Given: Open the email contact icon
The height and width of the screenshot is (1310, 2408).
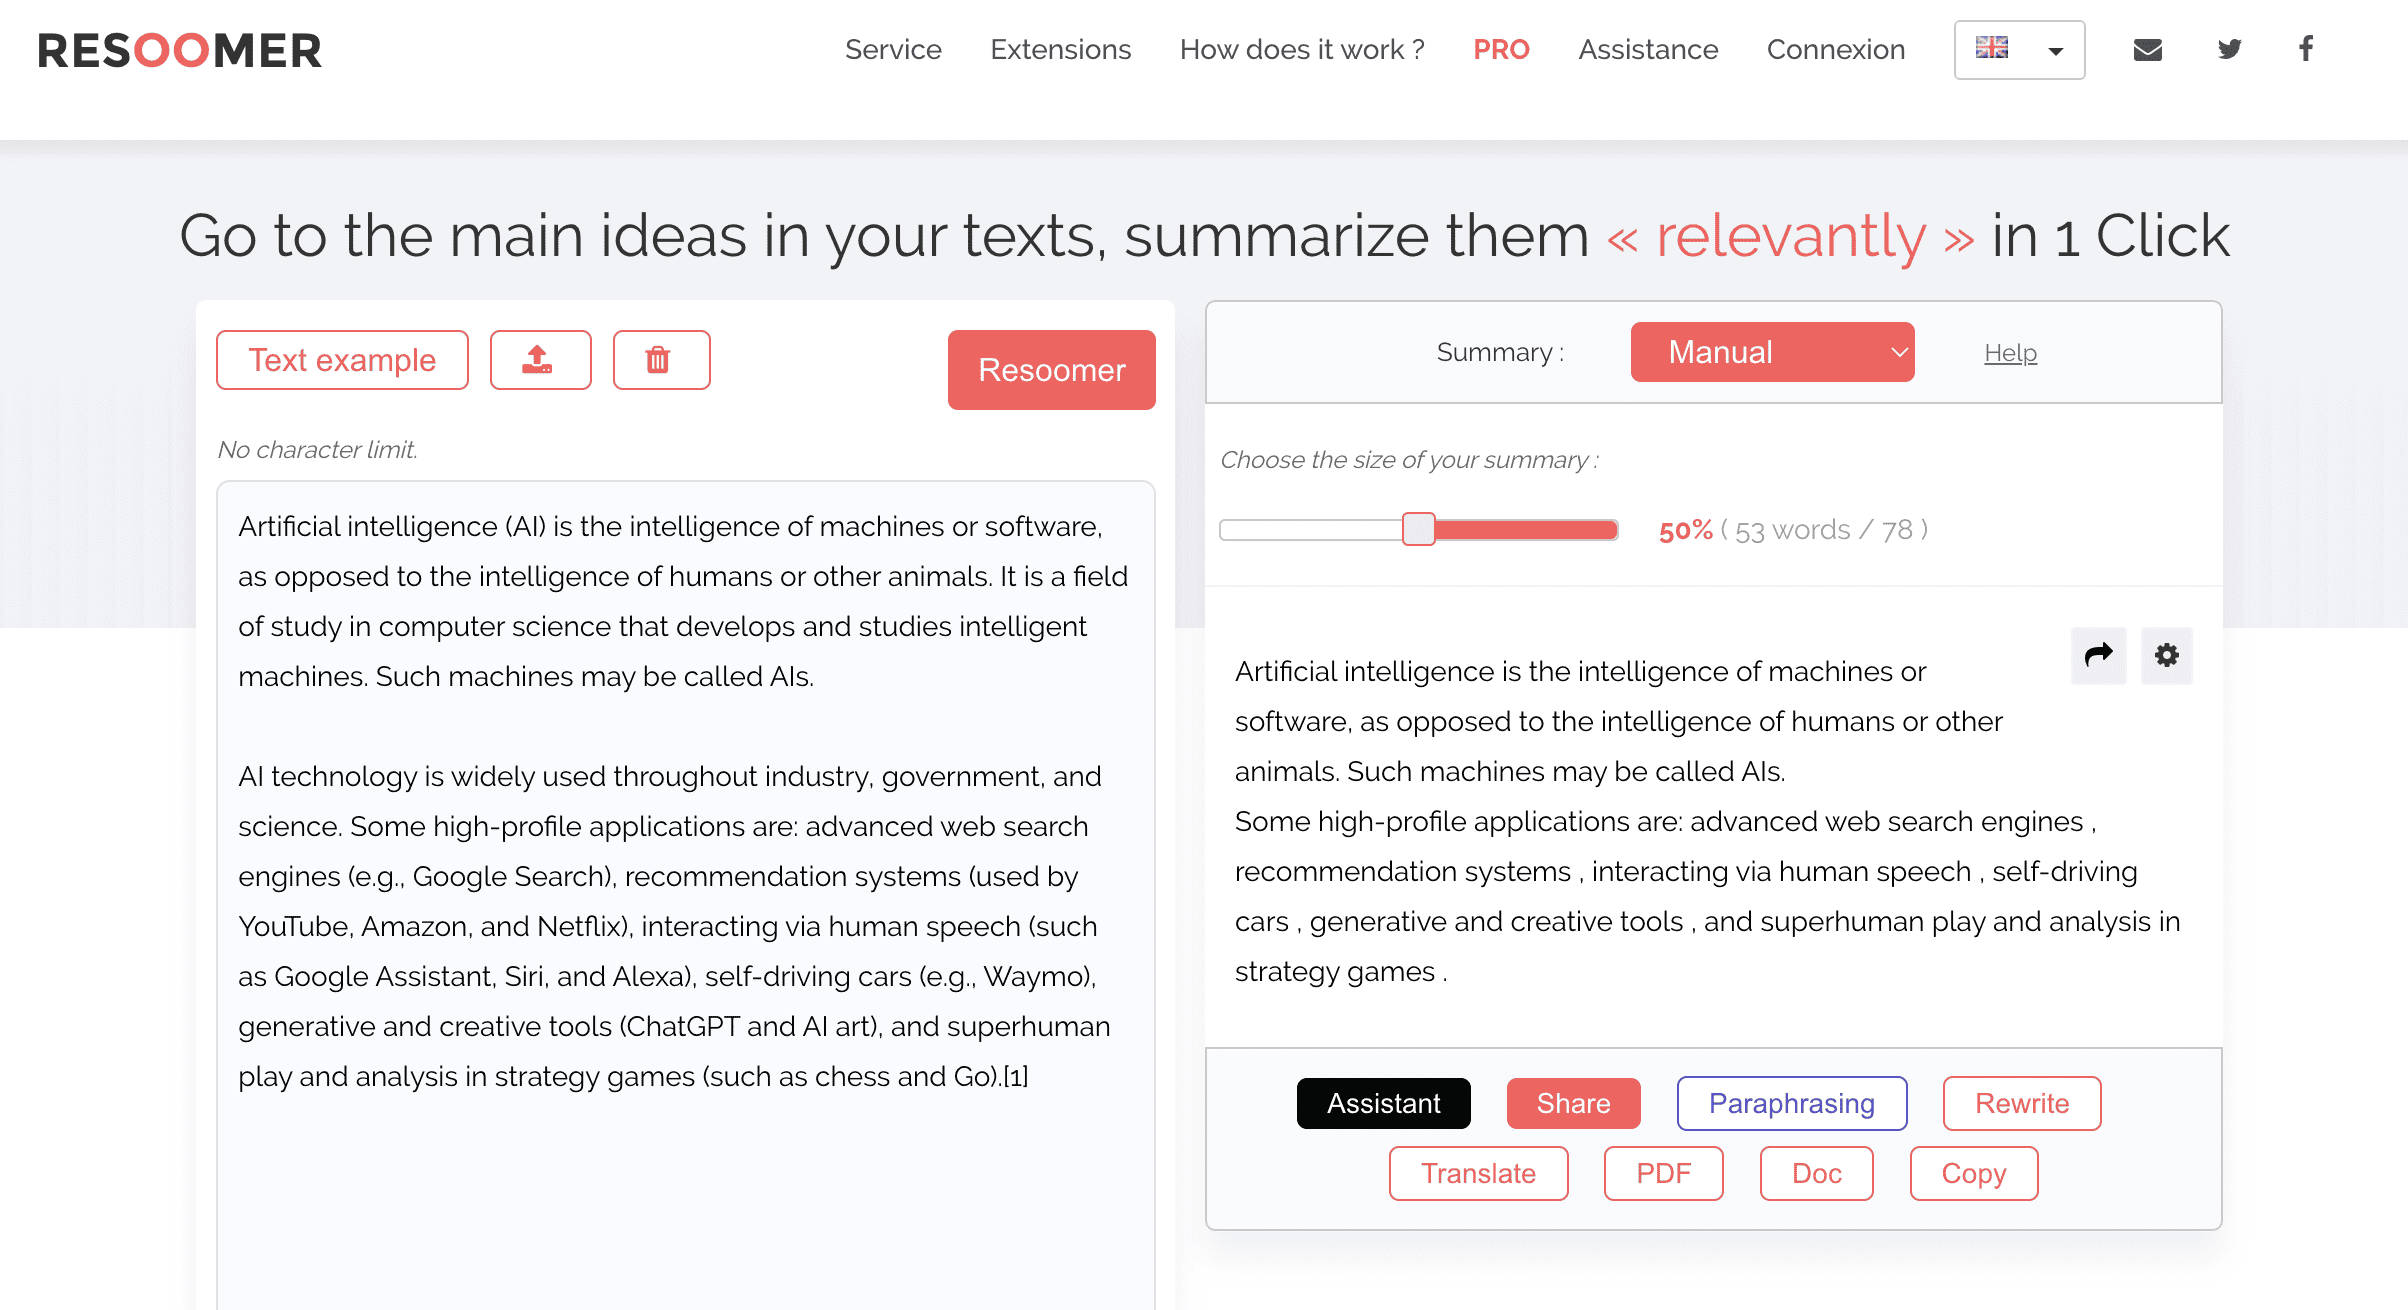Looking at the screenshot, I should click(2147, 48).
